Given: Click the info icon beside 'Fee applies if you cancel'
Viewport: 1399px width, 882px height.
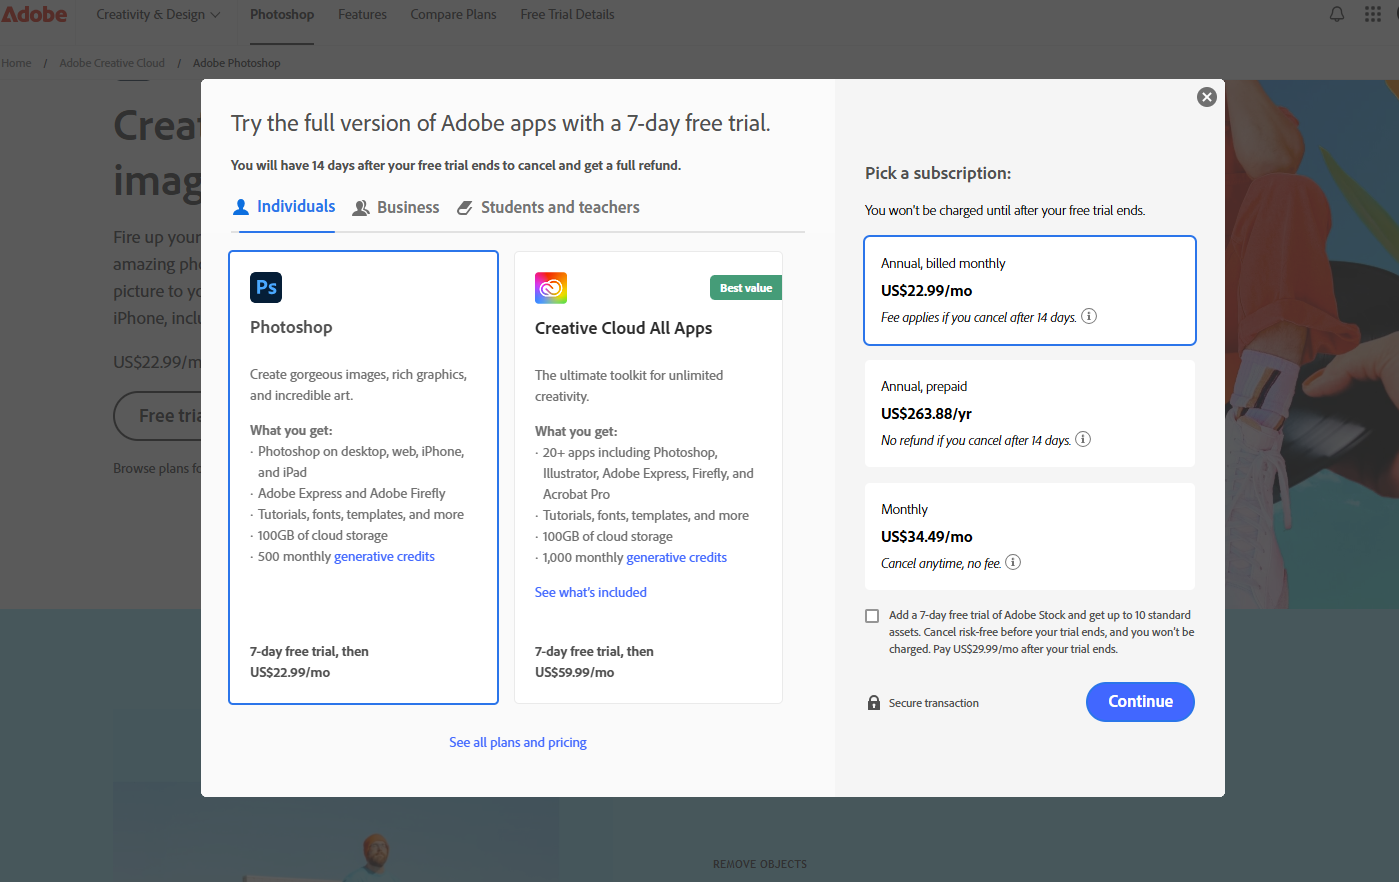Looking at the screenshot, I should 1089,316.
